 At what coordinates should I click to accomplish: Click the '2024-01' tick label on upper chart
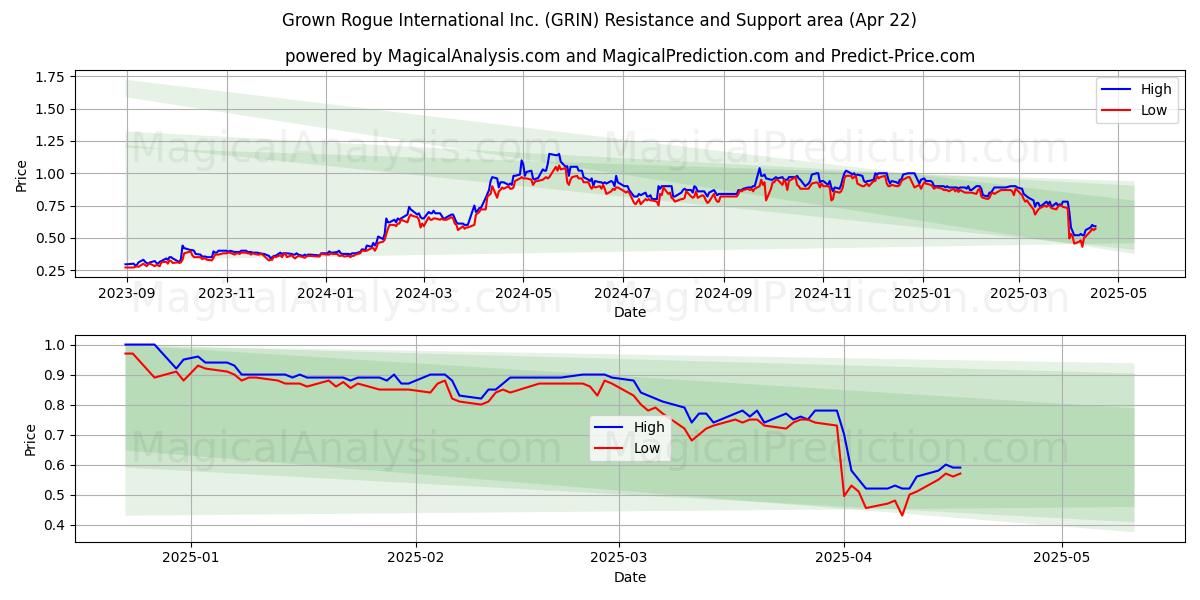(x=326, y=294)
